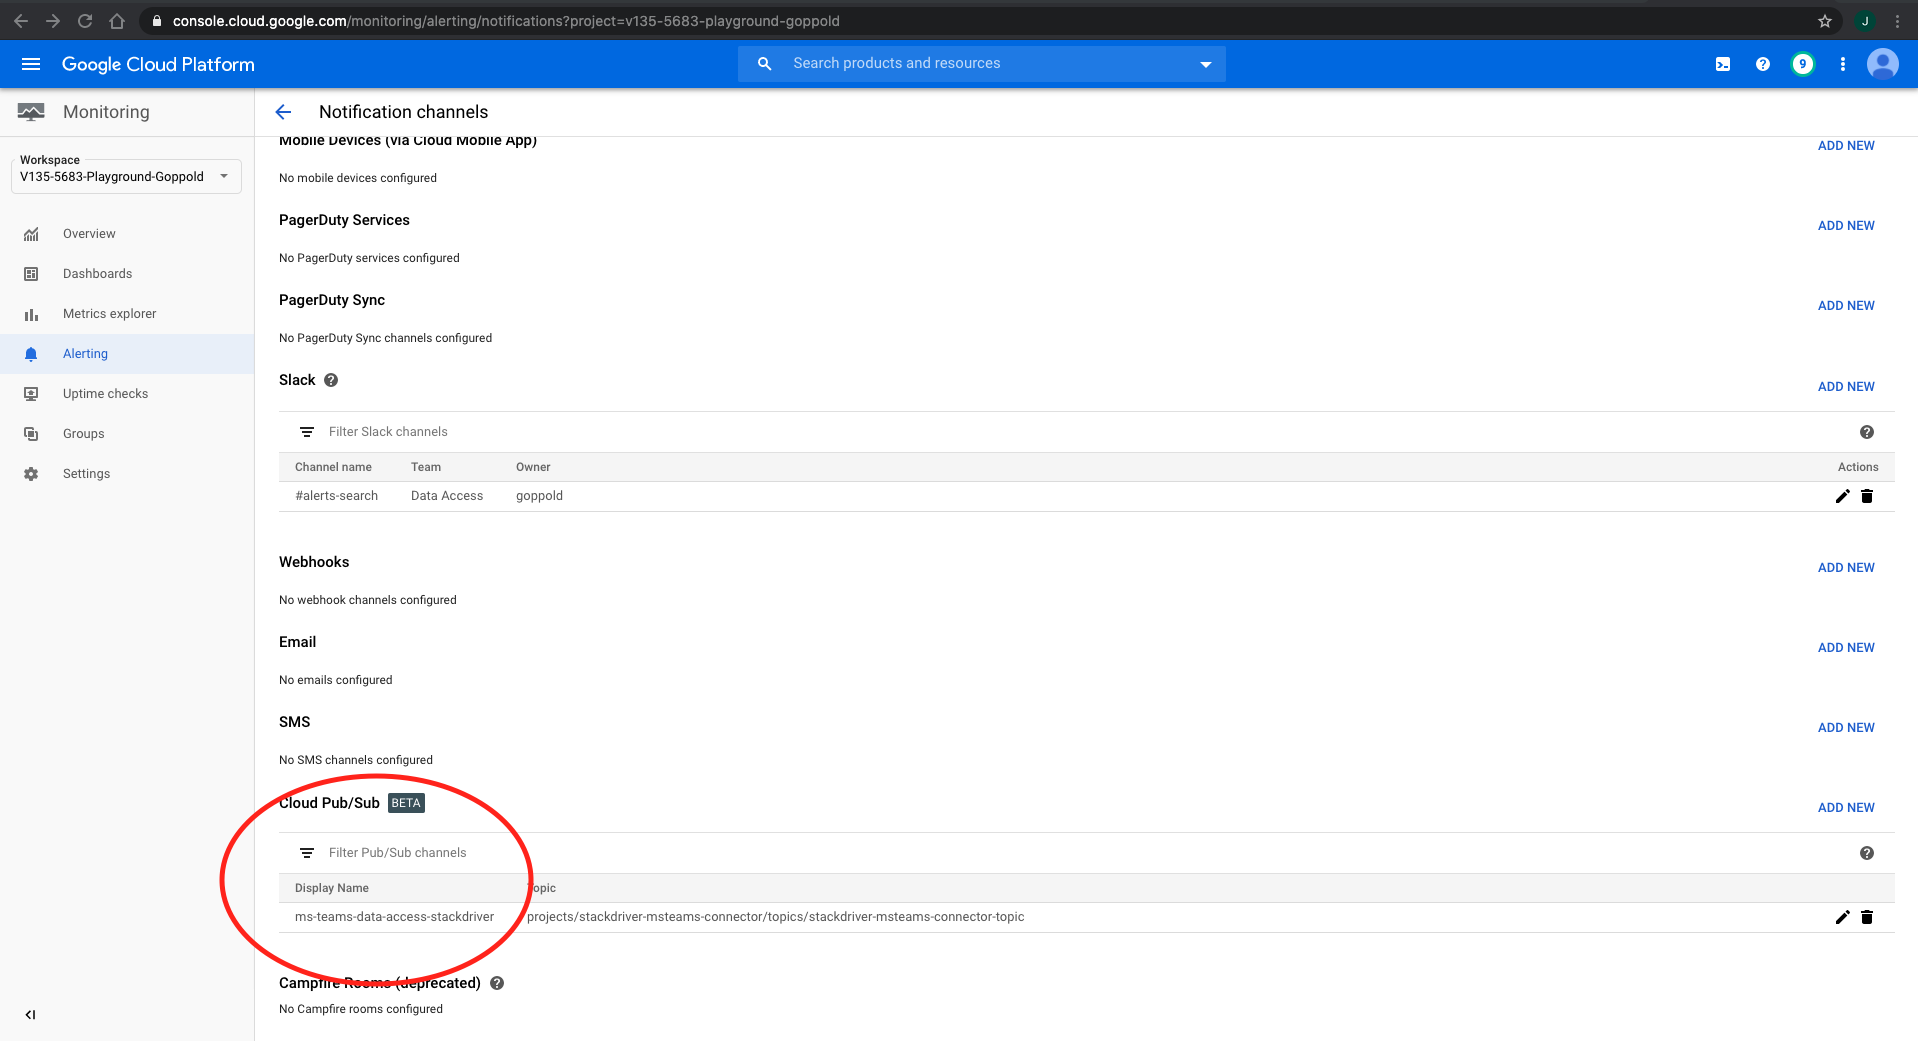
Task: Reload the page using the browser refresh icon
Action: coord(85,21)
